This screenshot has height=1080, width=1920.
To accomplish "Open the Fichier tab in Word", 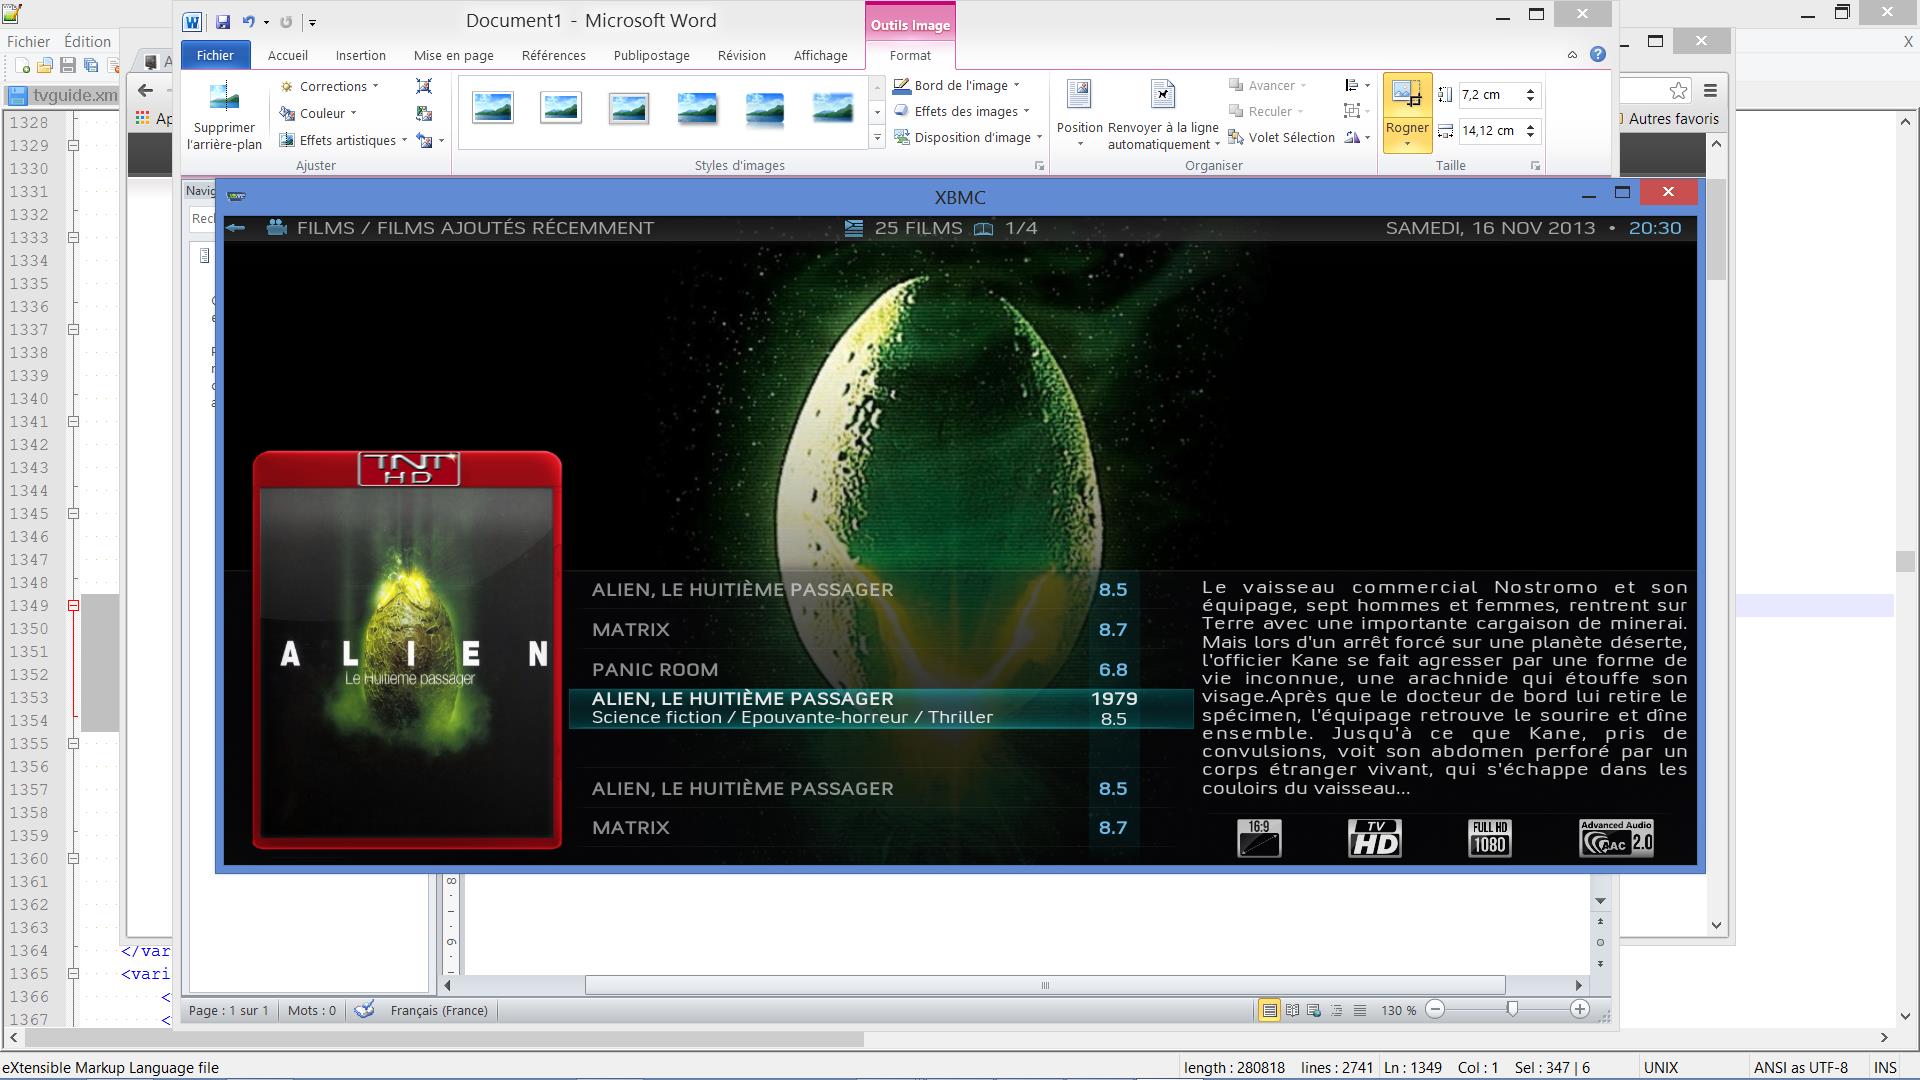I will 215,55.
